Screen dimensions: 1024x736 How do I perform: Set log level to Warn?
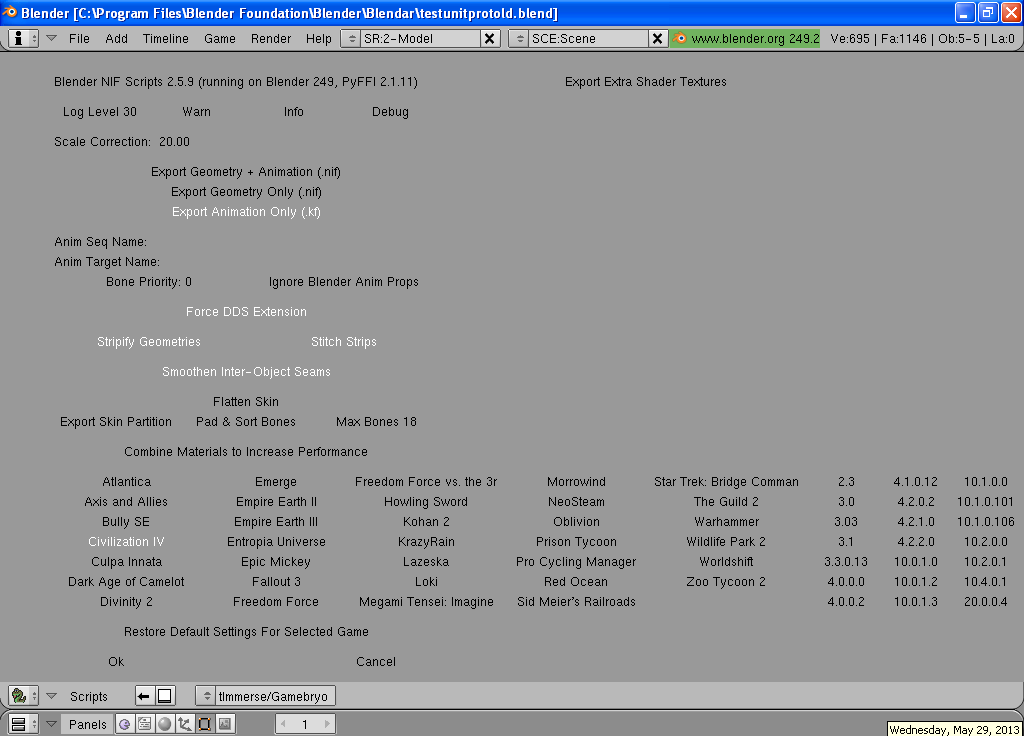[197, 112]
